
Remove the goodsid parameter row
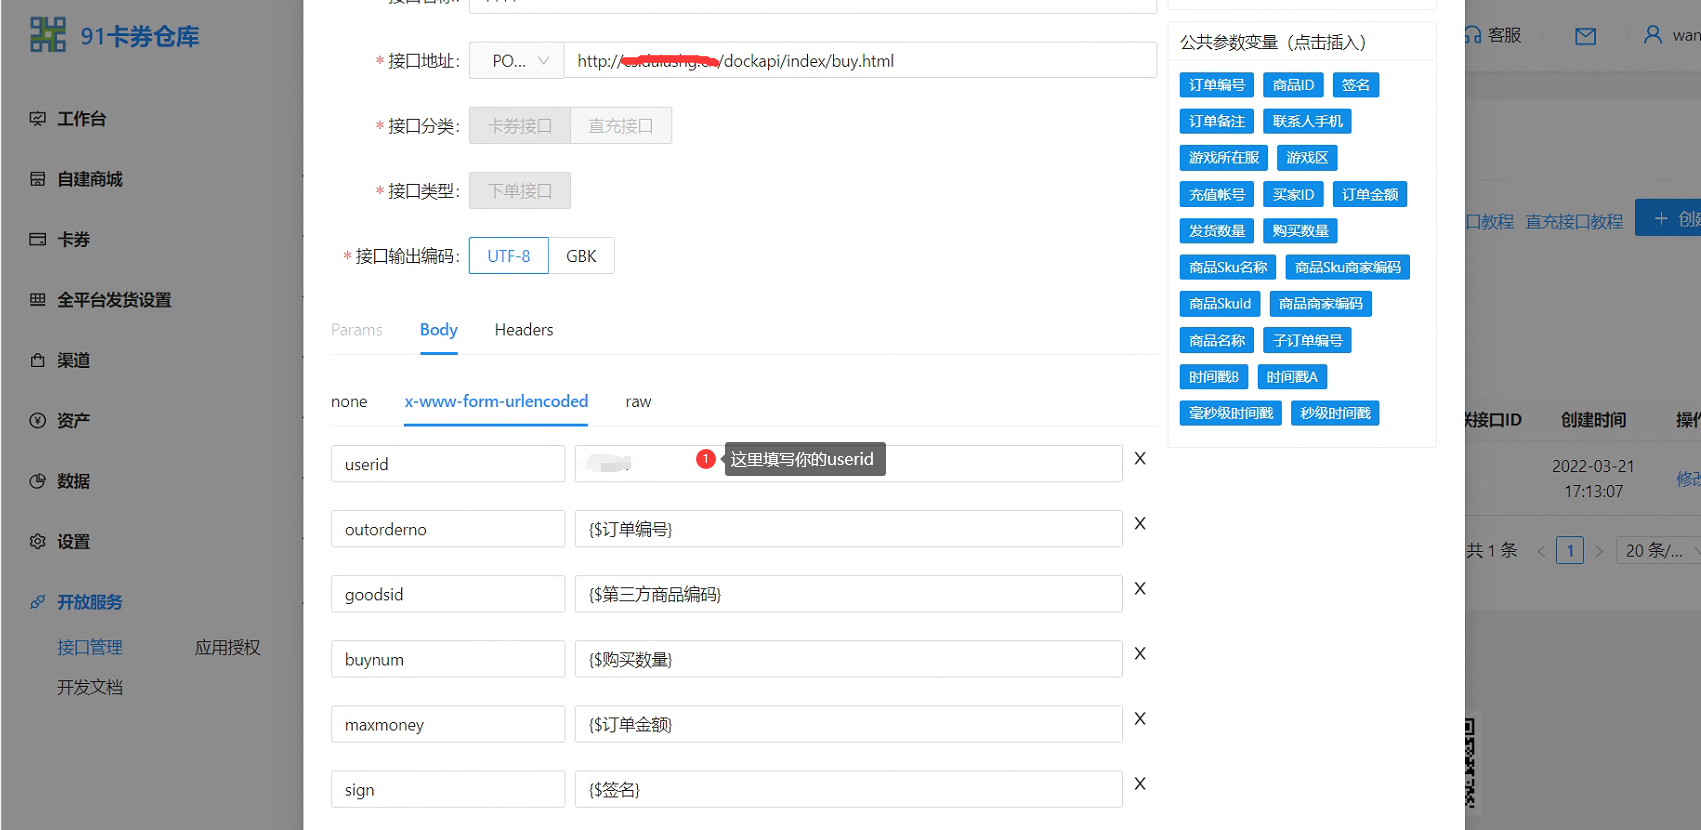click(1140, 588)
